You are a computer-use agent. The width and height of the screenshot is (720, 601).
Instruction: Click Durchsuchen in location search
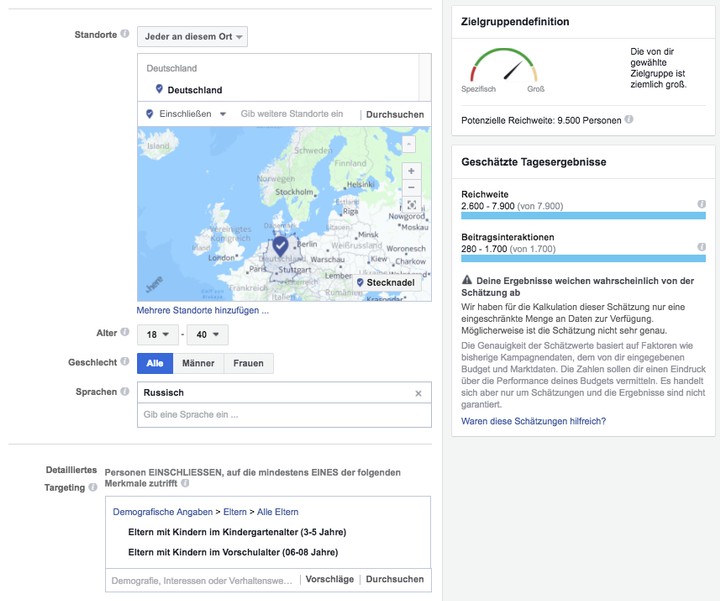[395, 114]
